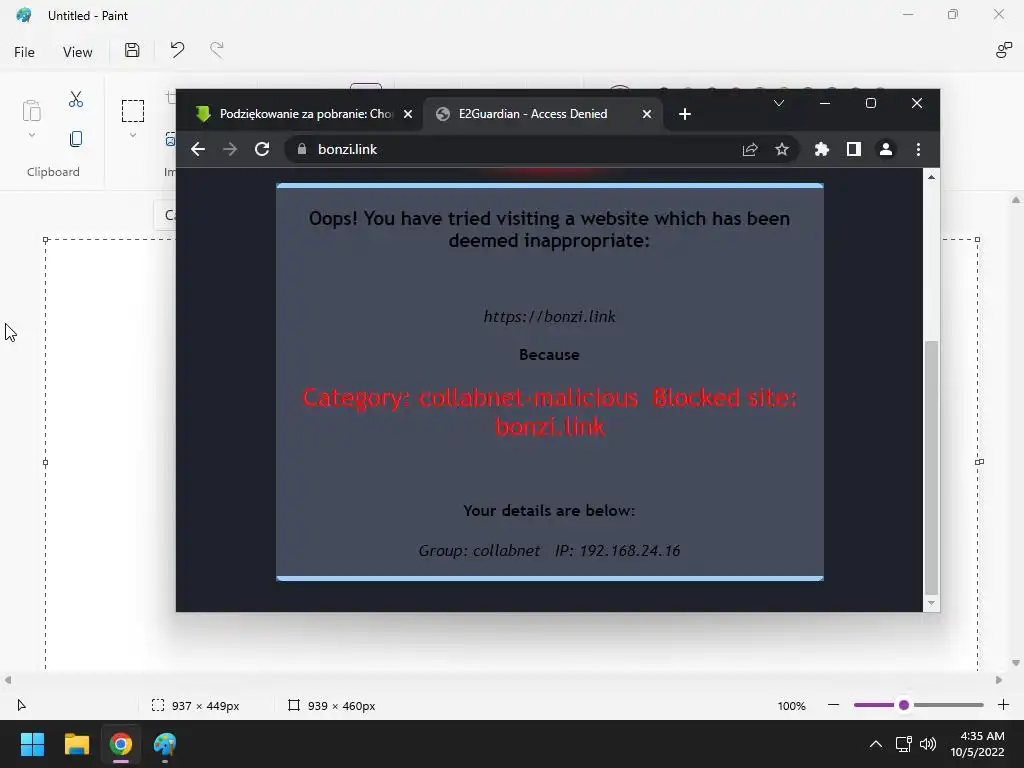
Task: Click the Group: collabnet IP text
Action: 549,551
